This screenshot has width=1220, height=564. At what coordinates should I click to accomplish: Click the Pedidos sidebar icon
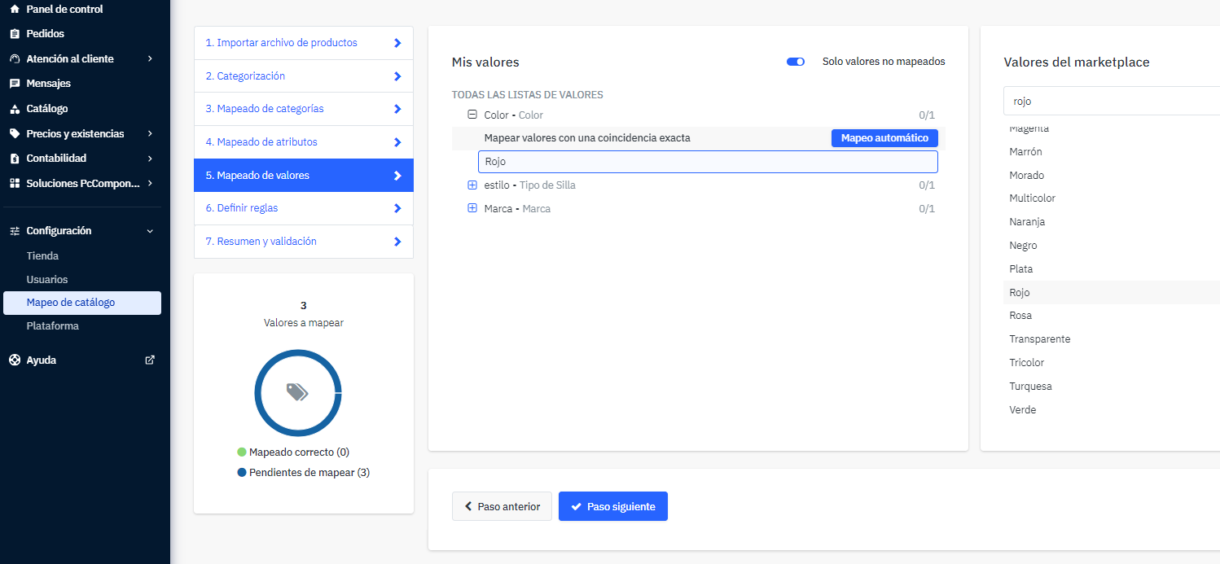pos(15,34)
